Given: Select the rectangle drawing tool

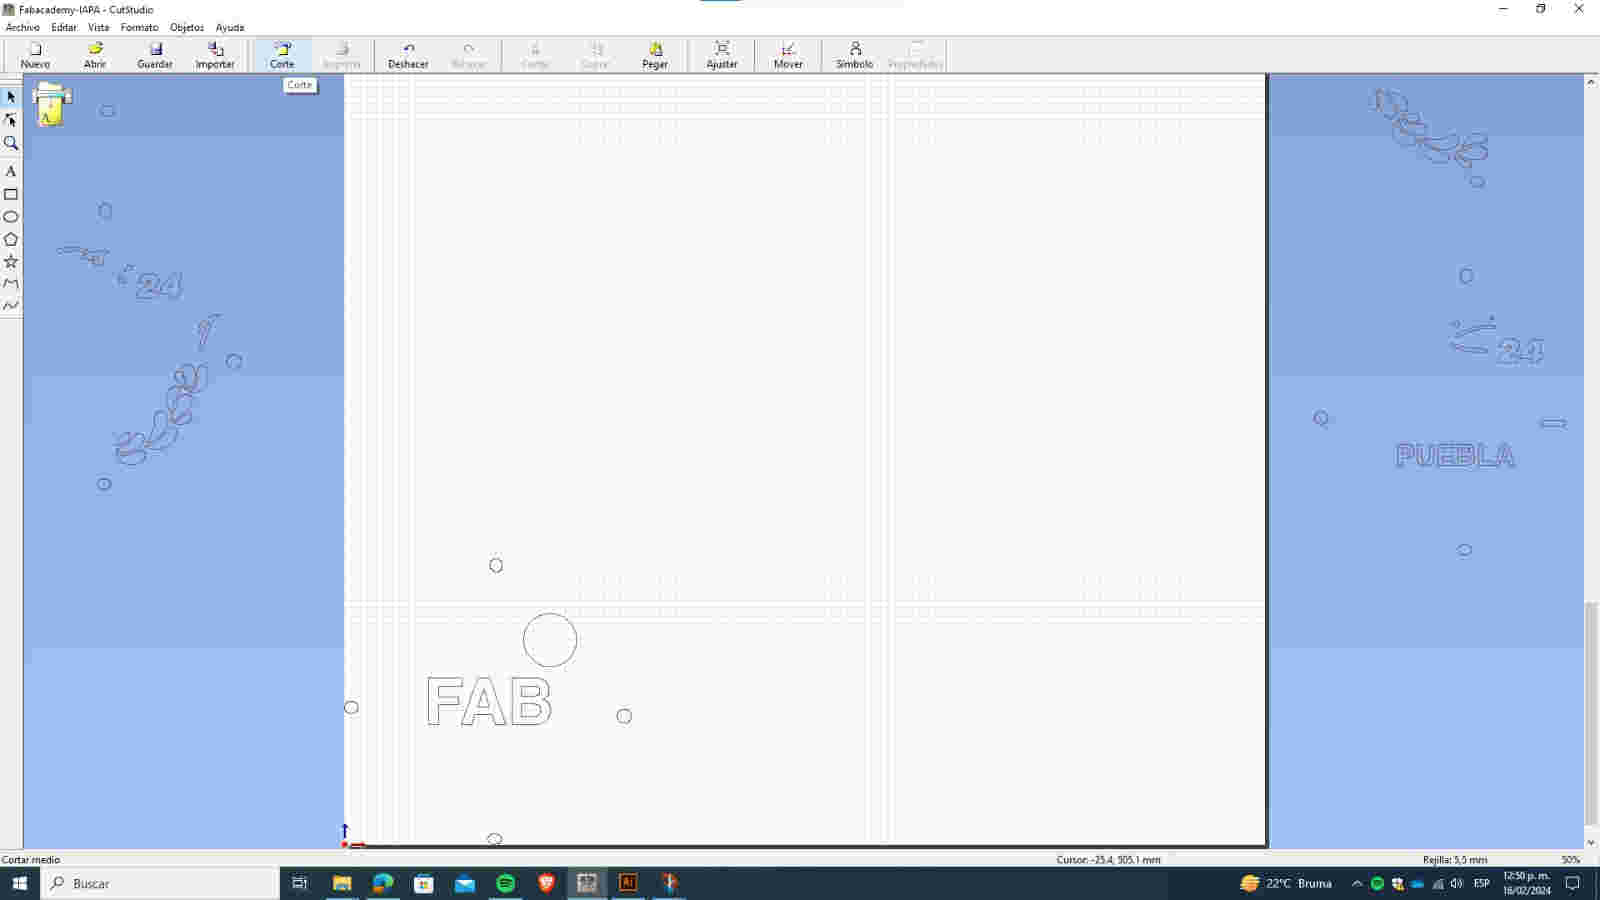Looking at the screenshot, I should click(11, 194).
